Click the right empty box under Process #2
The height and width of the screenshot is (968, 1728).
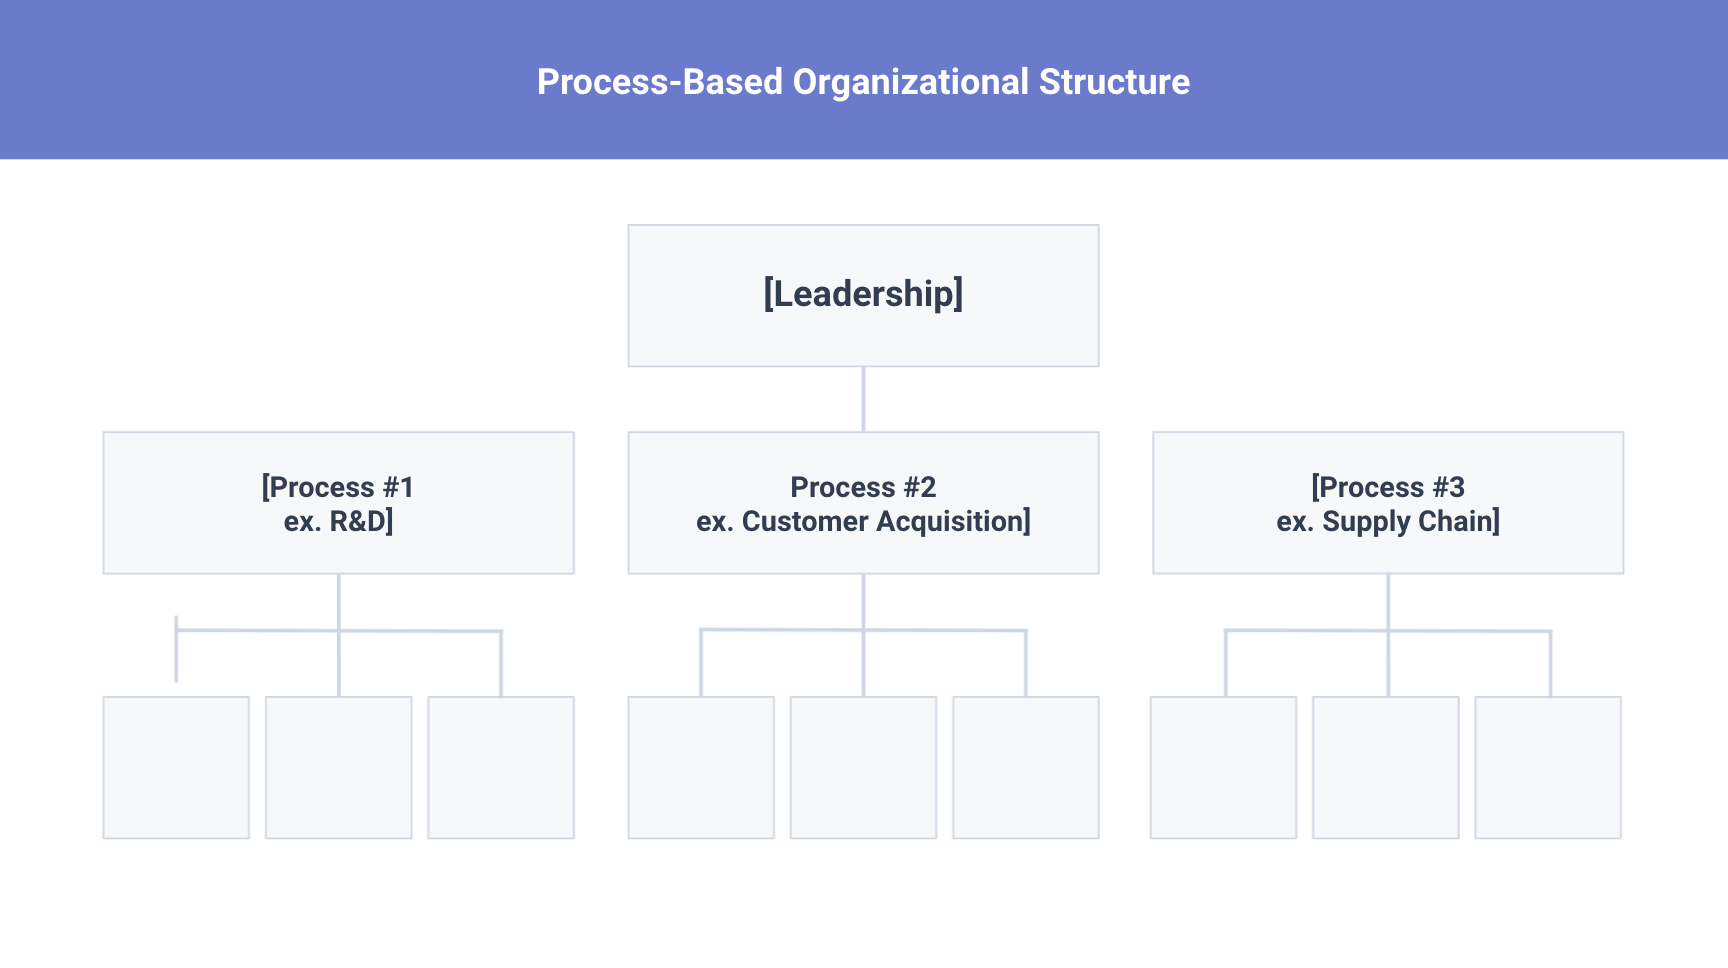pyautogui.click(x=1026, y=767)
